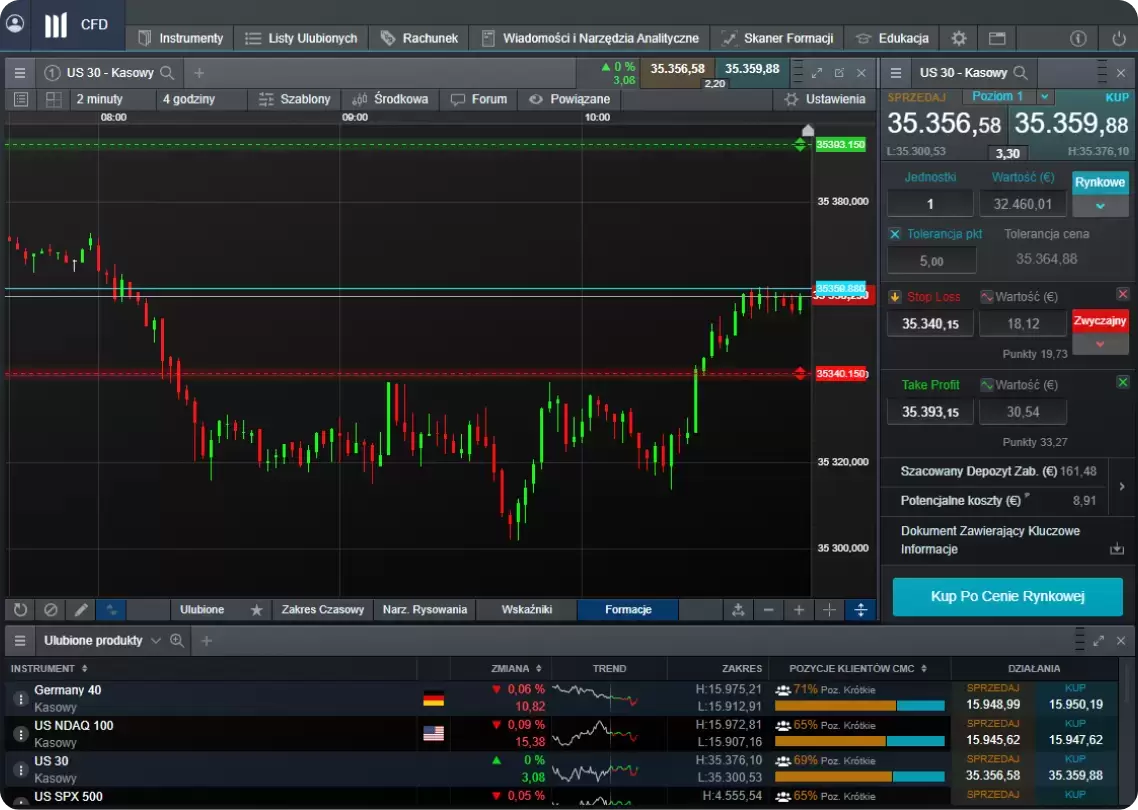The width and height of the screenshot is (1138, 810).
Task: Sort watchlist by ZMIANA column
Action: tap(516, 668)
